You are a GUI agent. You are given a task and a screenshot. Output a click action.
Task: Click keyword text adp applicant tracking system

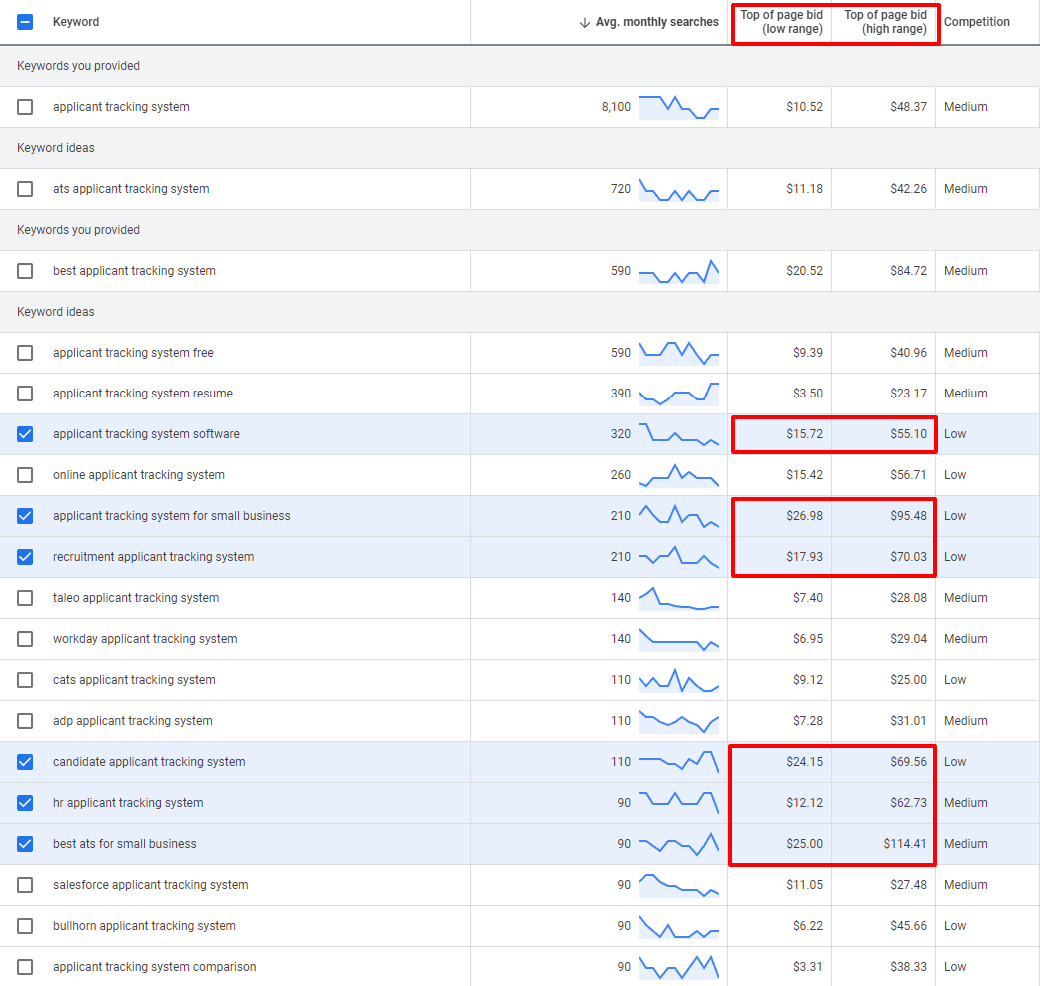[x=132, y=721]
